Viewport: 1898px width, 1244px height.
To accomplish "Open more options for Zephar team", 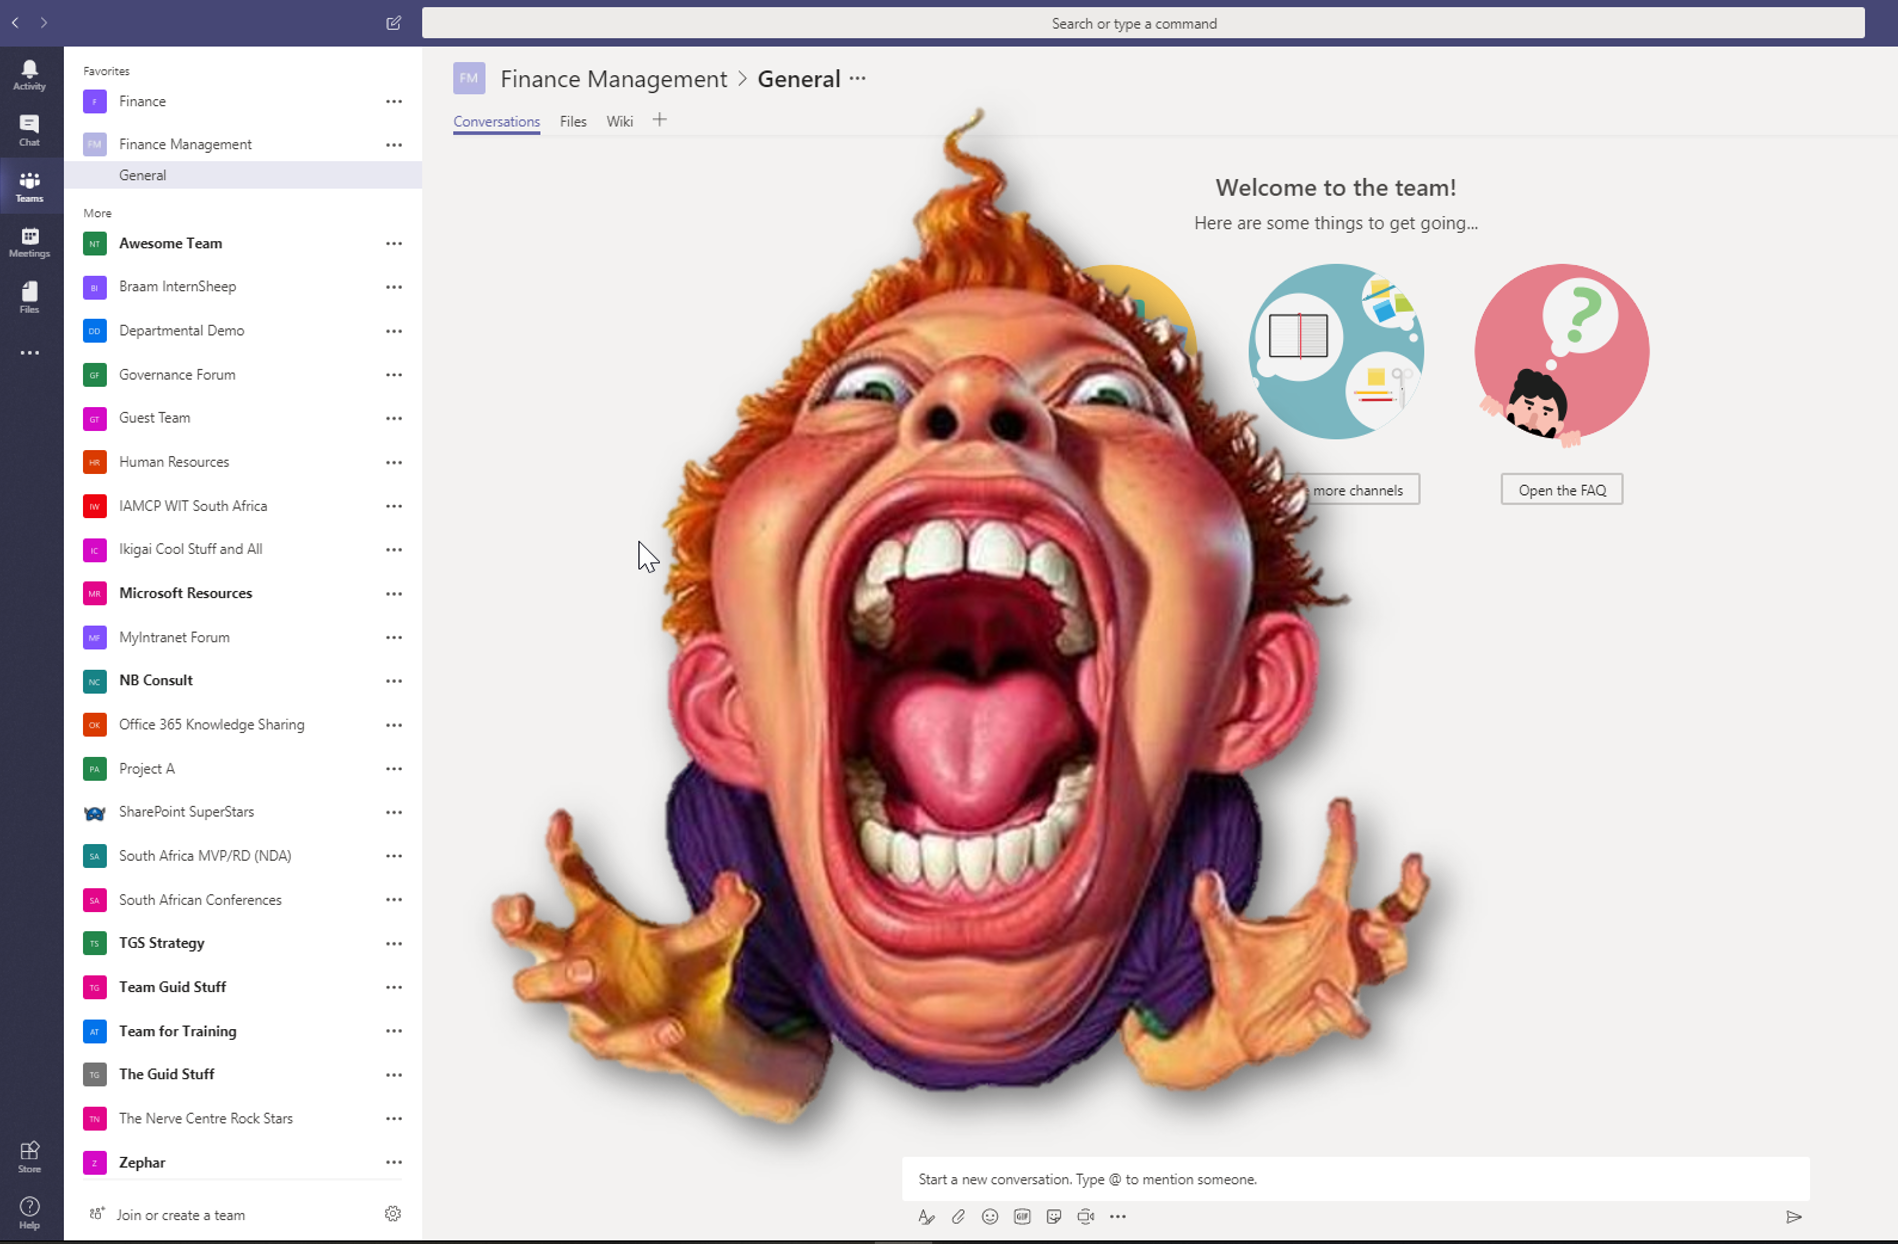I will (394, 1162).
